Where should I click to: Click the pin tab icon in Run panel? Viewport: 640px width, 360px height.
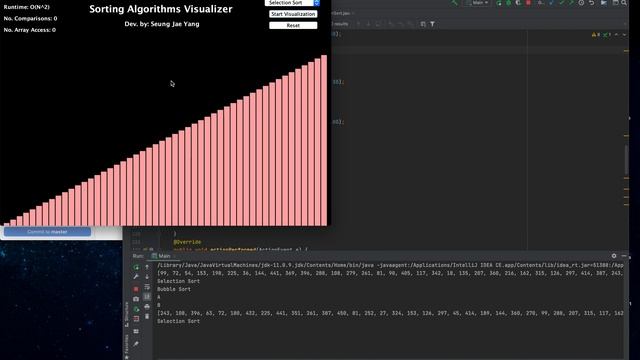tap(136, 344)
